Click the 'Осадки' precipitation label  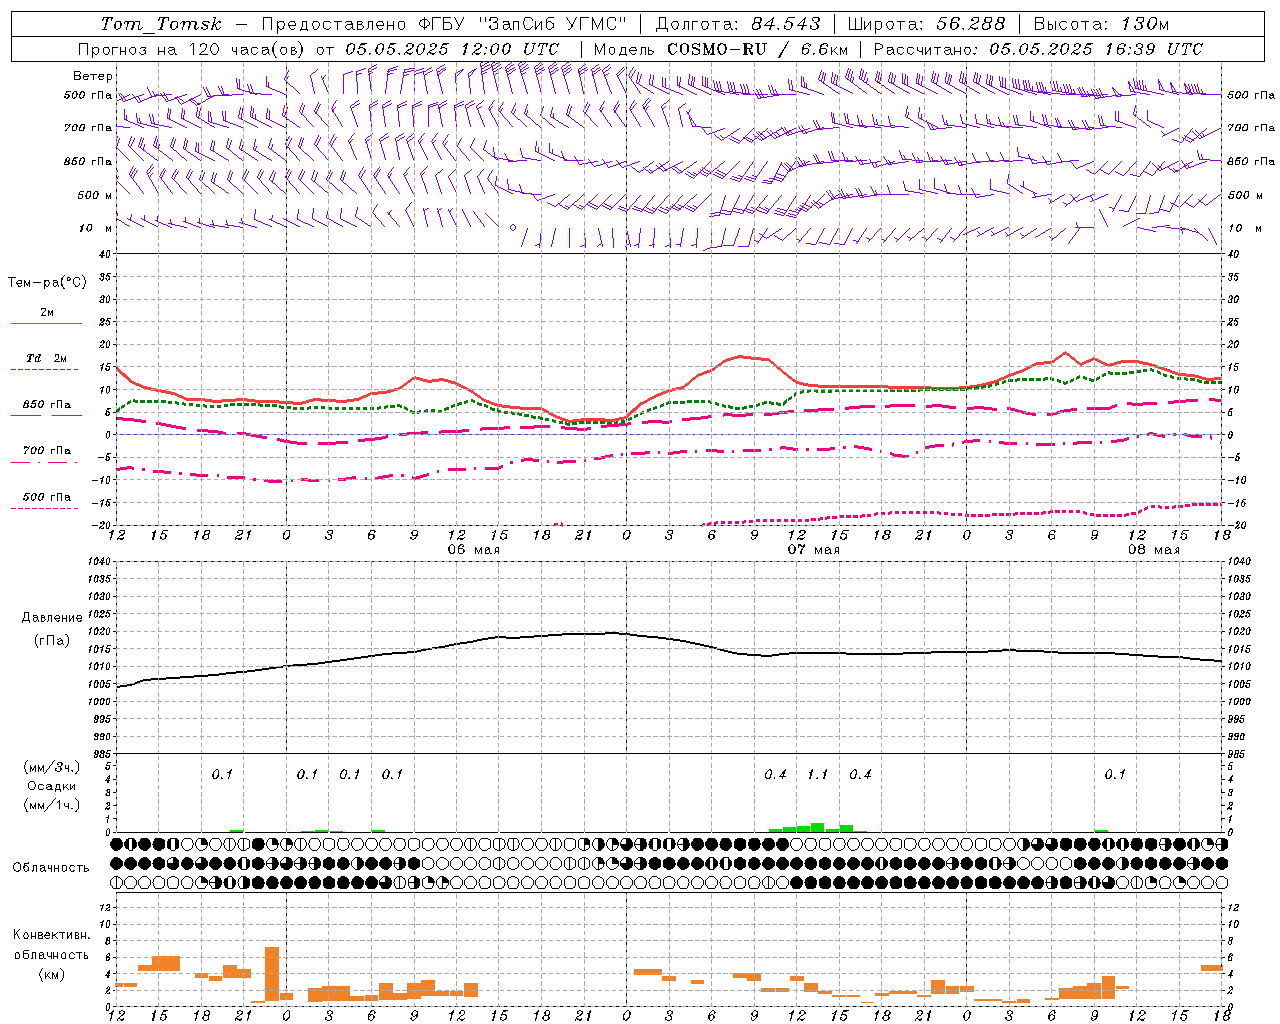52,786
